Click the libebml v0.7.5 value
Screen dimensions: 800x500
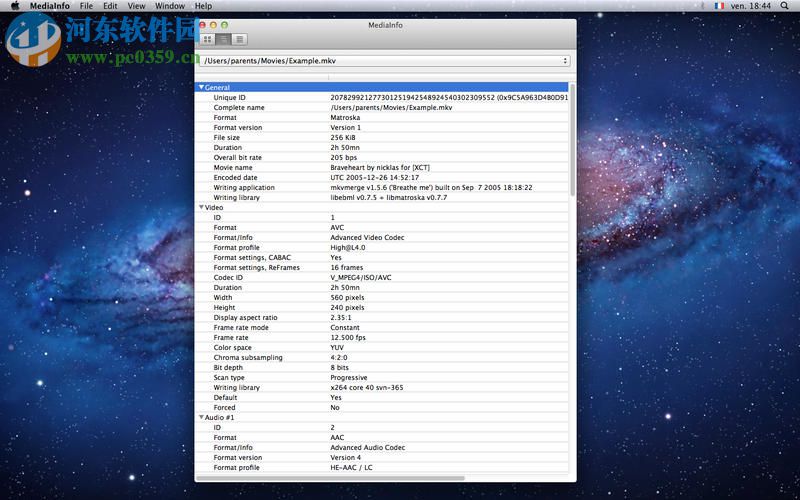(389, 197)
